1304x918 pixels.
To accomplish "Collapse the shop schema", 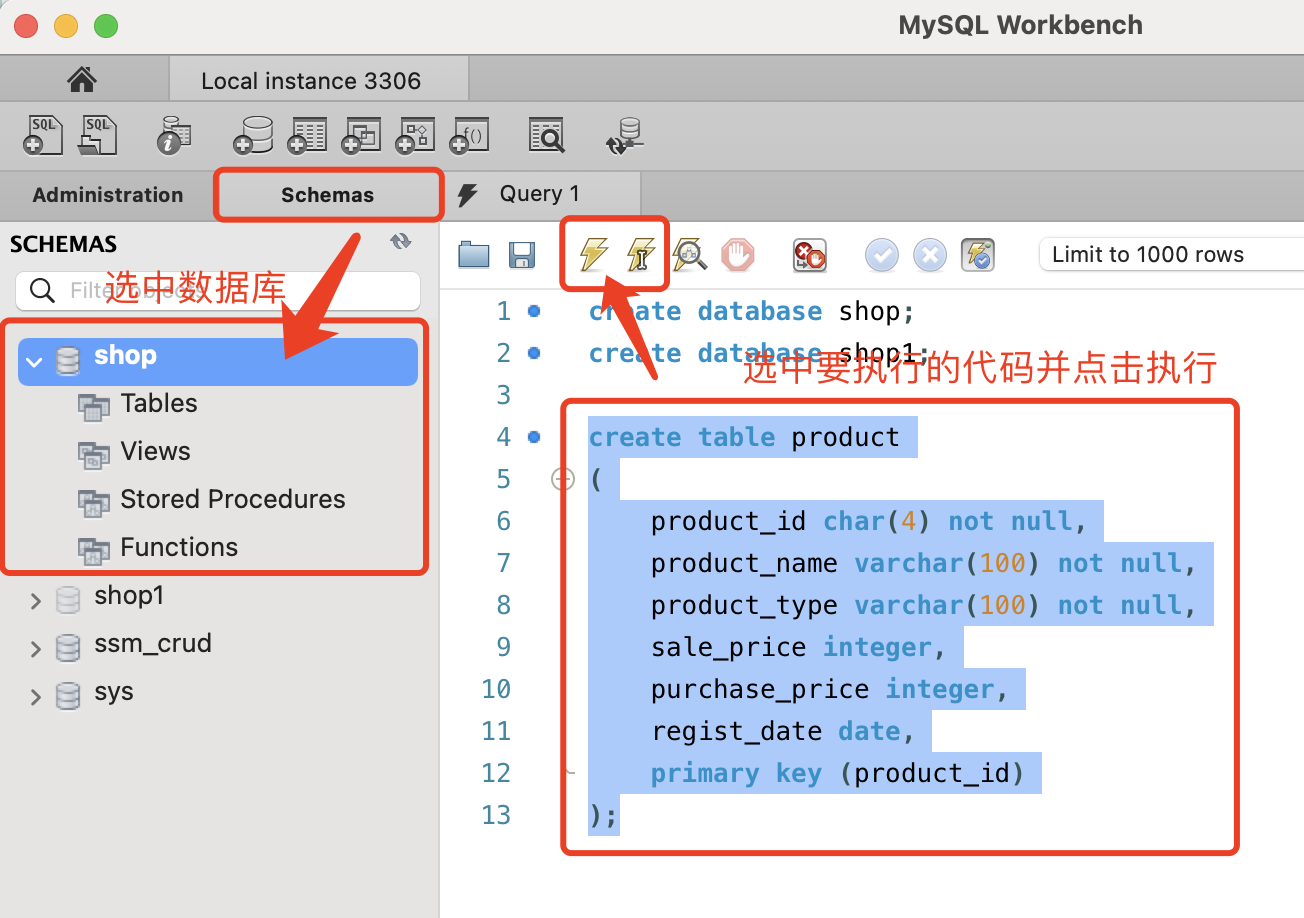I will pos(35,361).
